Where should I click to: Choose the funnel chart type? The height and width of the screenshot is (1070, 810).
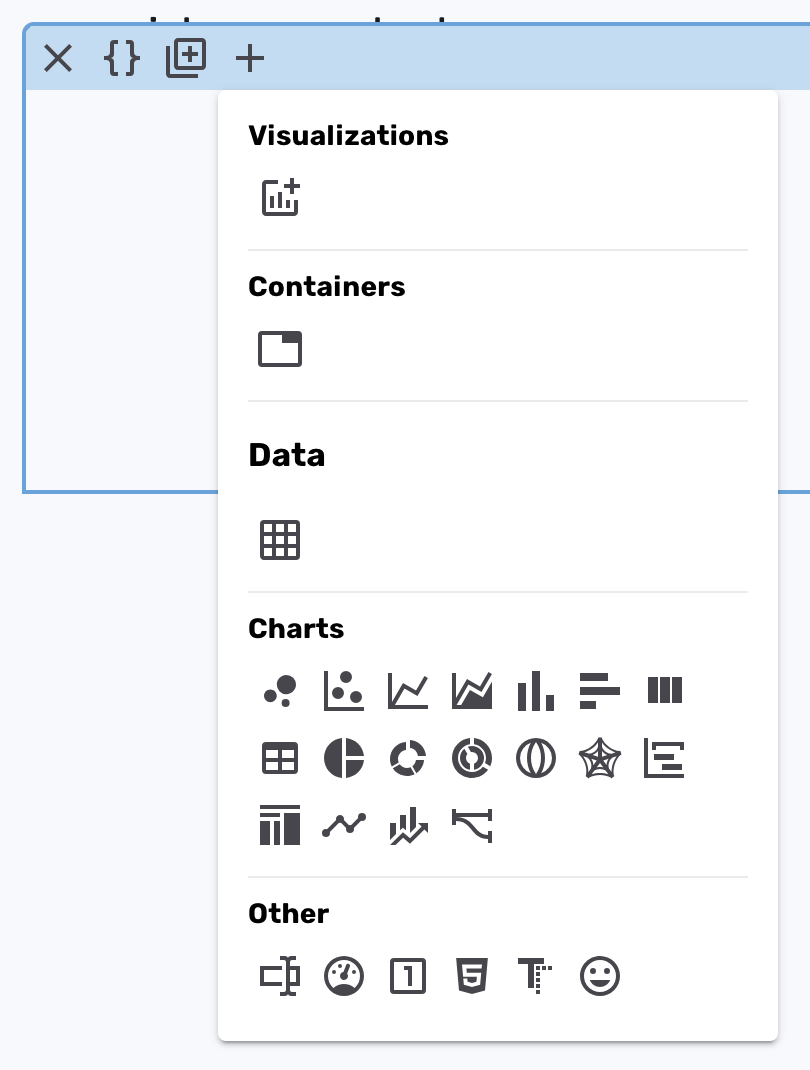tap(664, 758)
